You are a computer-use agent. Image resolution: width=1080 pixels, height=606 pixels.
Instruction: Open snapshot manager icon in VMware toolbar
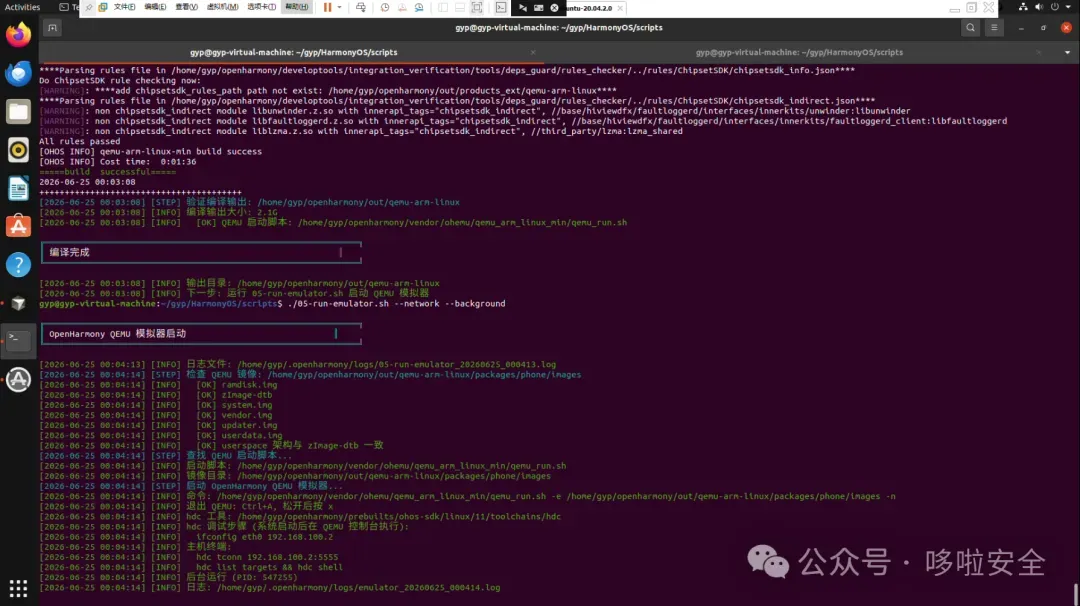[419, 7]
